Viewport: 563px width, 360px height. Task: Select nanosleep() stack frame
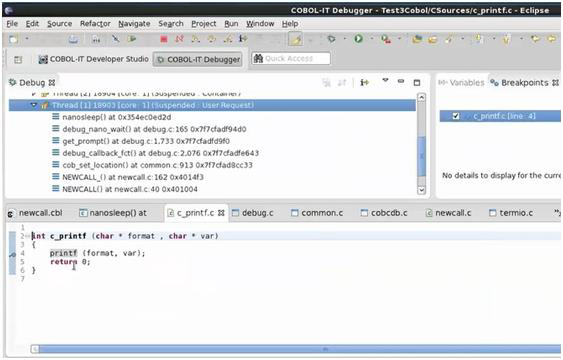[x=117, y=117]
